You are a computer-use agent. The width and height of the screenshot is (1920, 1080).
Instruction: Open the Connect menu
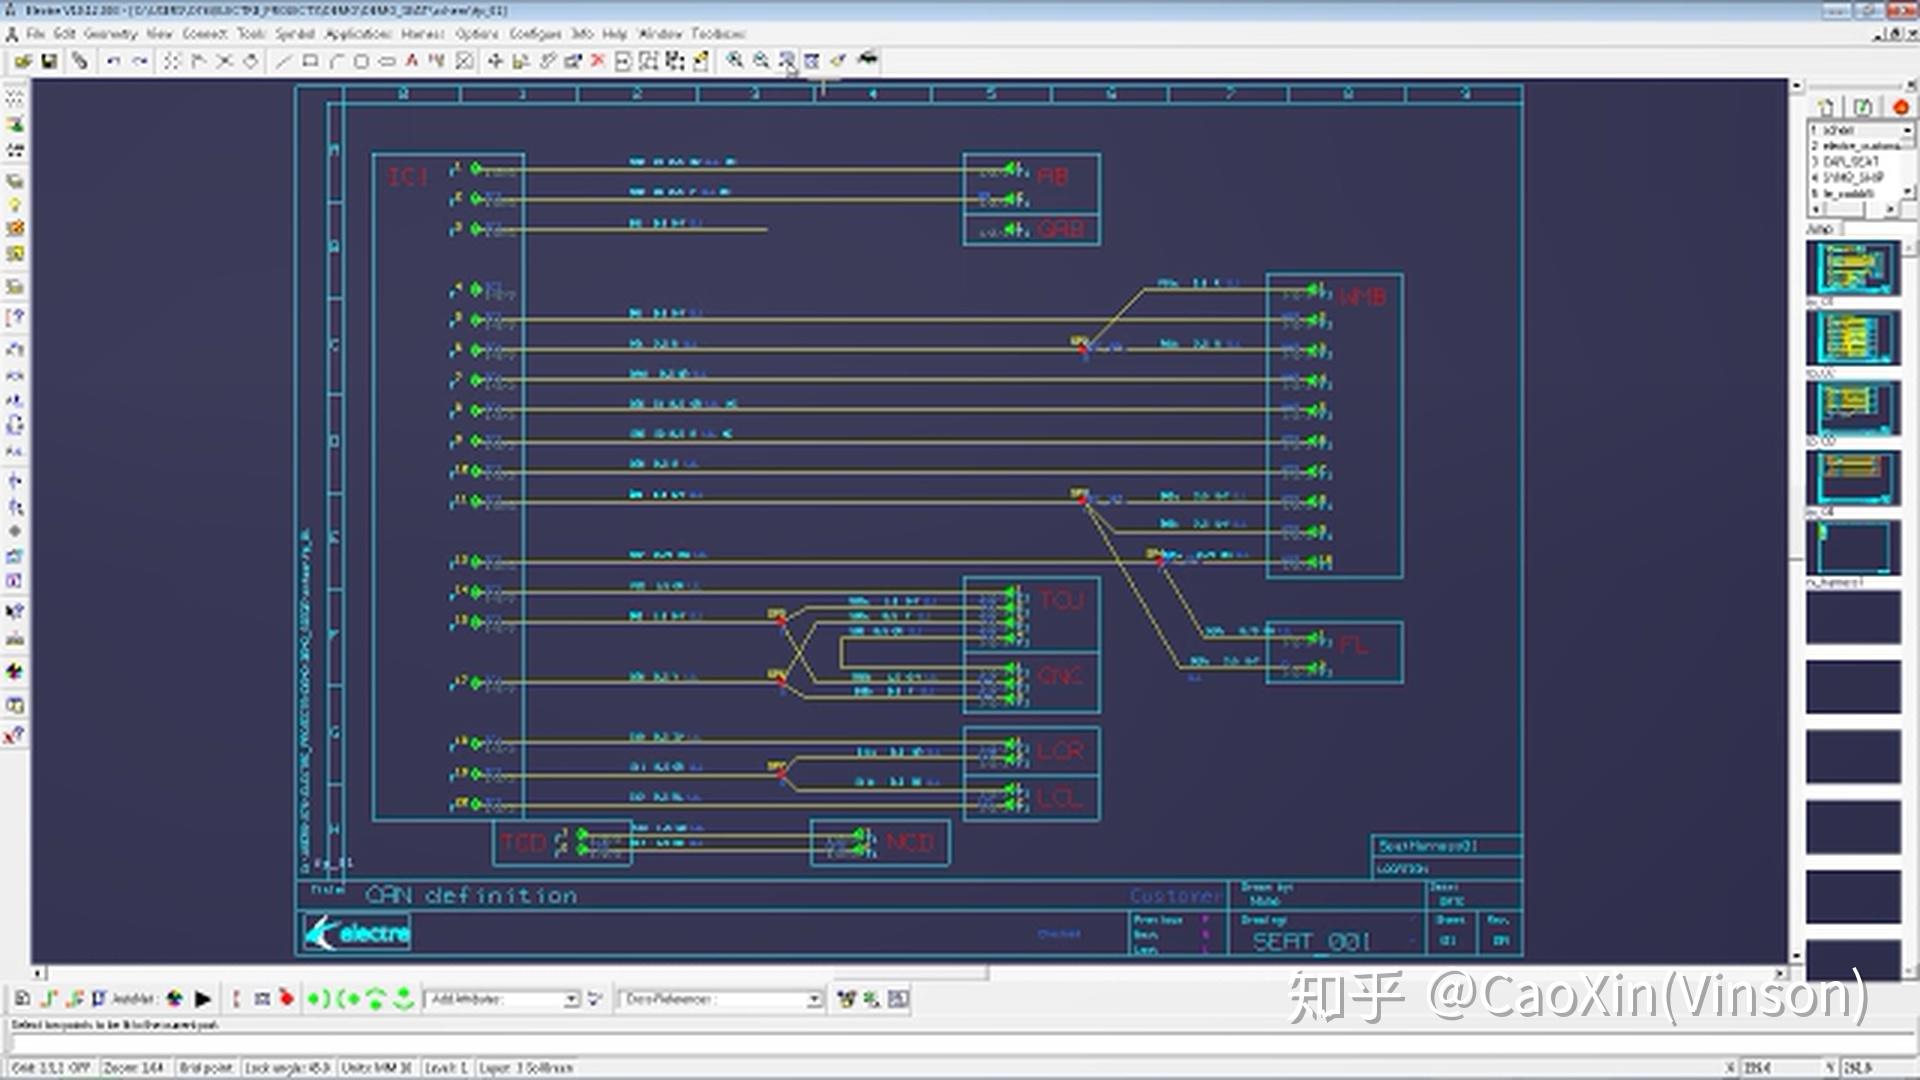tap(204, 34)
